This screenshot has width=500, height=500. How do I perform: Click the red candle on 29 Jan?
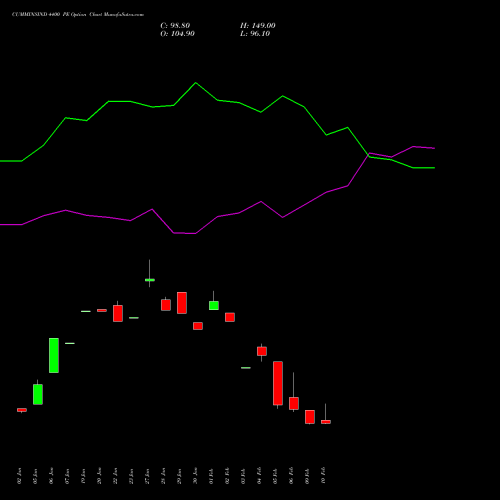pyautogui.click(x=182, y=303)
